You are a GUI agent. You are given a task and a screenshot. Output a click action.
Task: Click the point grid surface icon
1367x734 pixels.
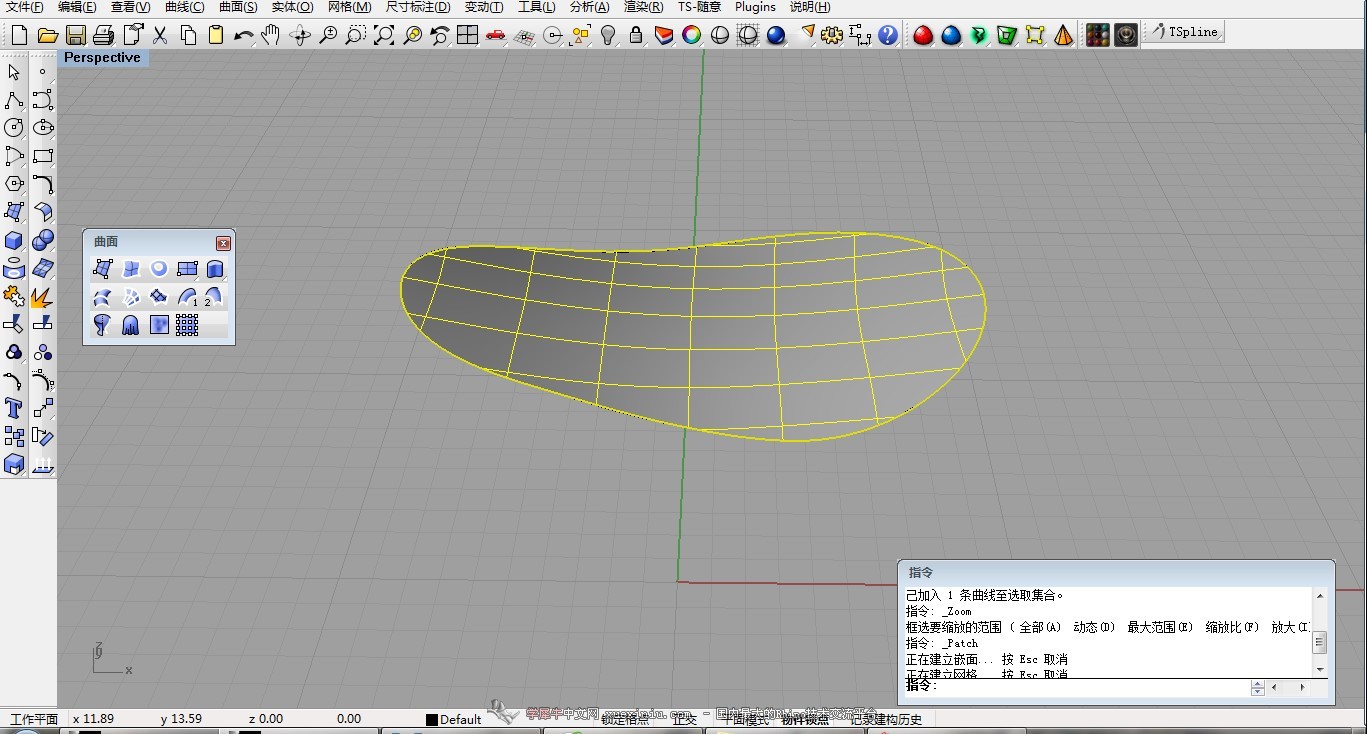pyautogui.click(x=187, y=325)
